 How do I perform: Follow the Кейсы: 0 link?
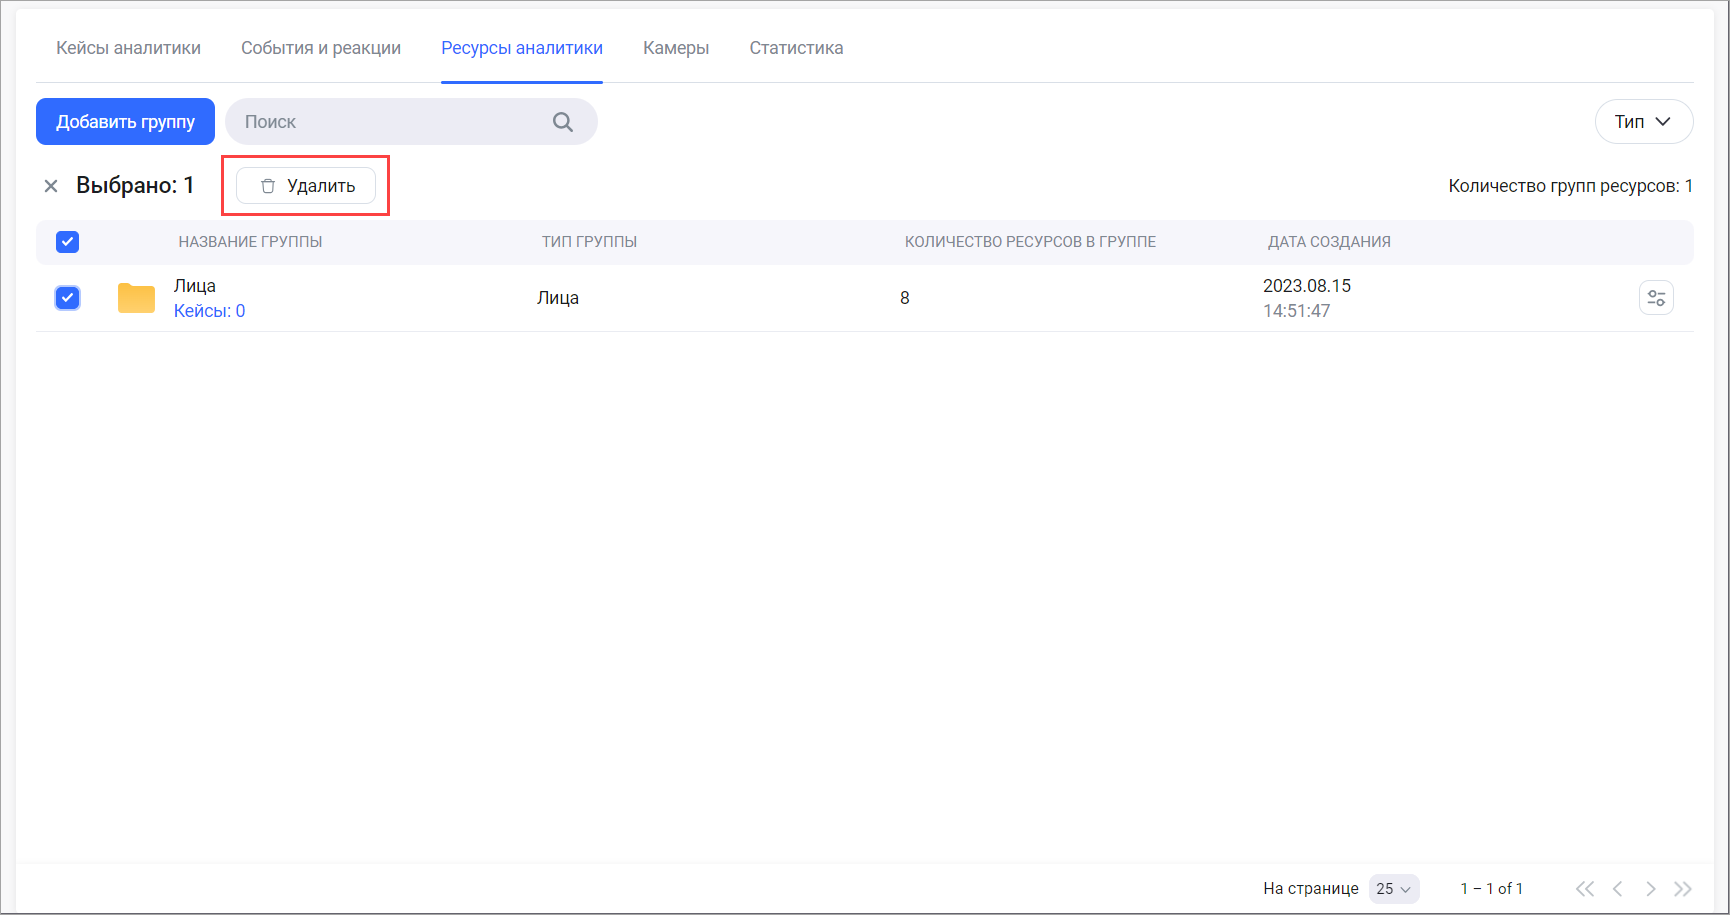[x=209, y=311]
